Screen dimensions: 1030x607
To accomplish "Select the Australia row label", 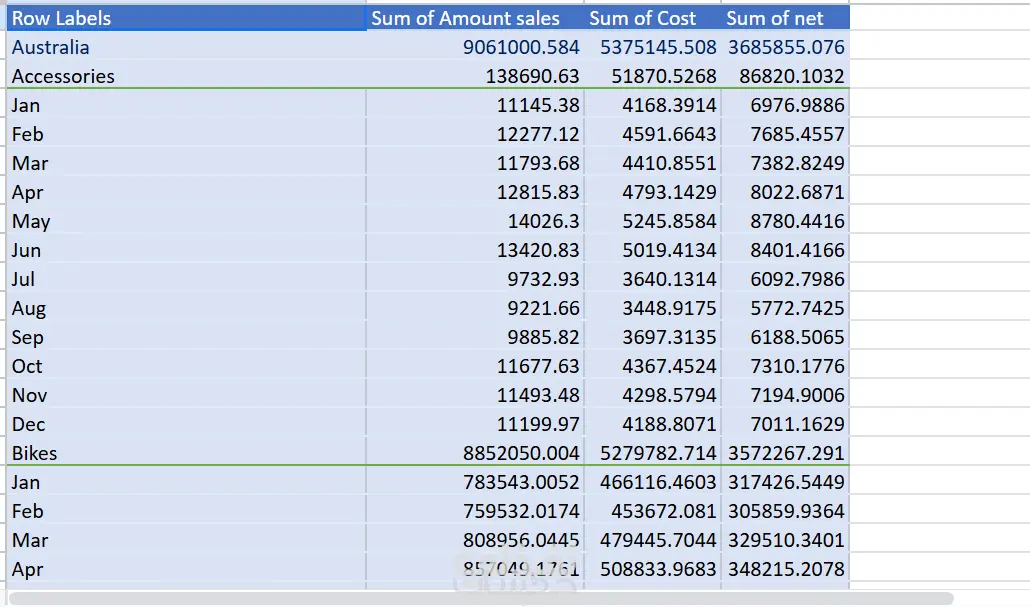I will [51, 47].
